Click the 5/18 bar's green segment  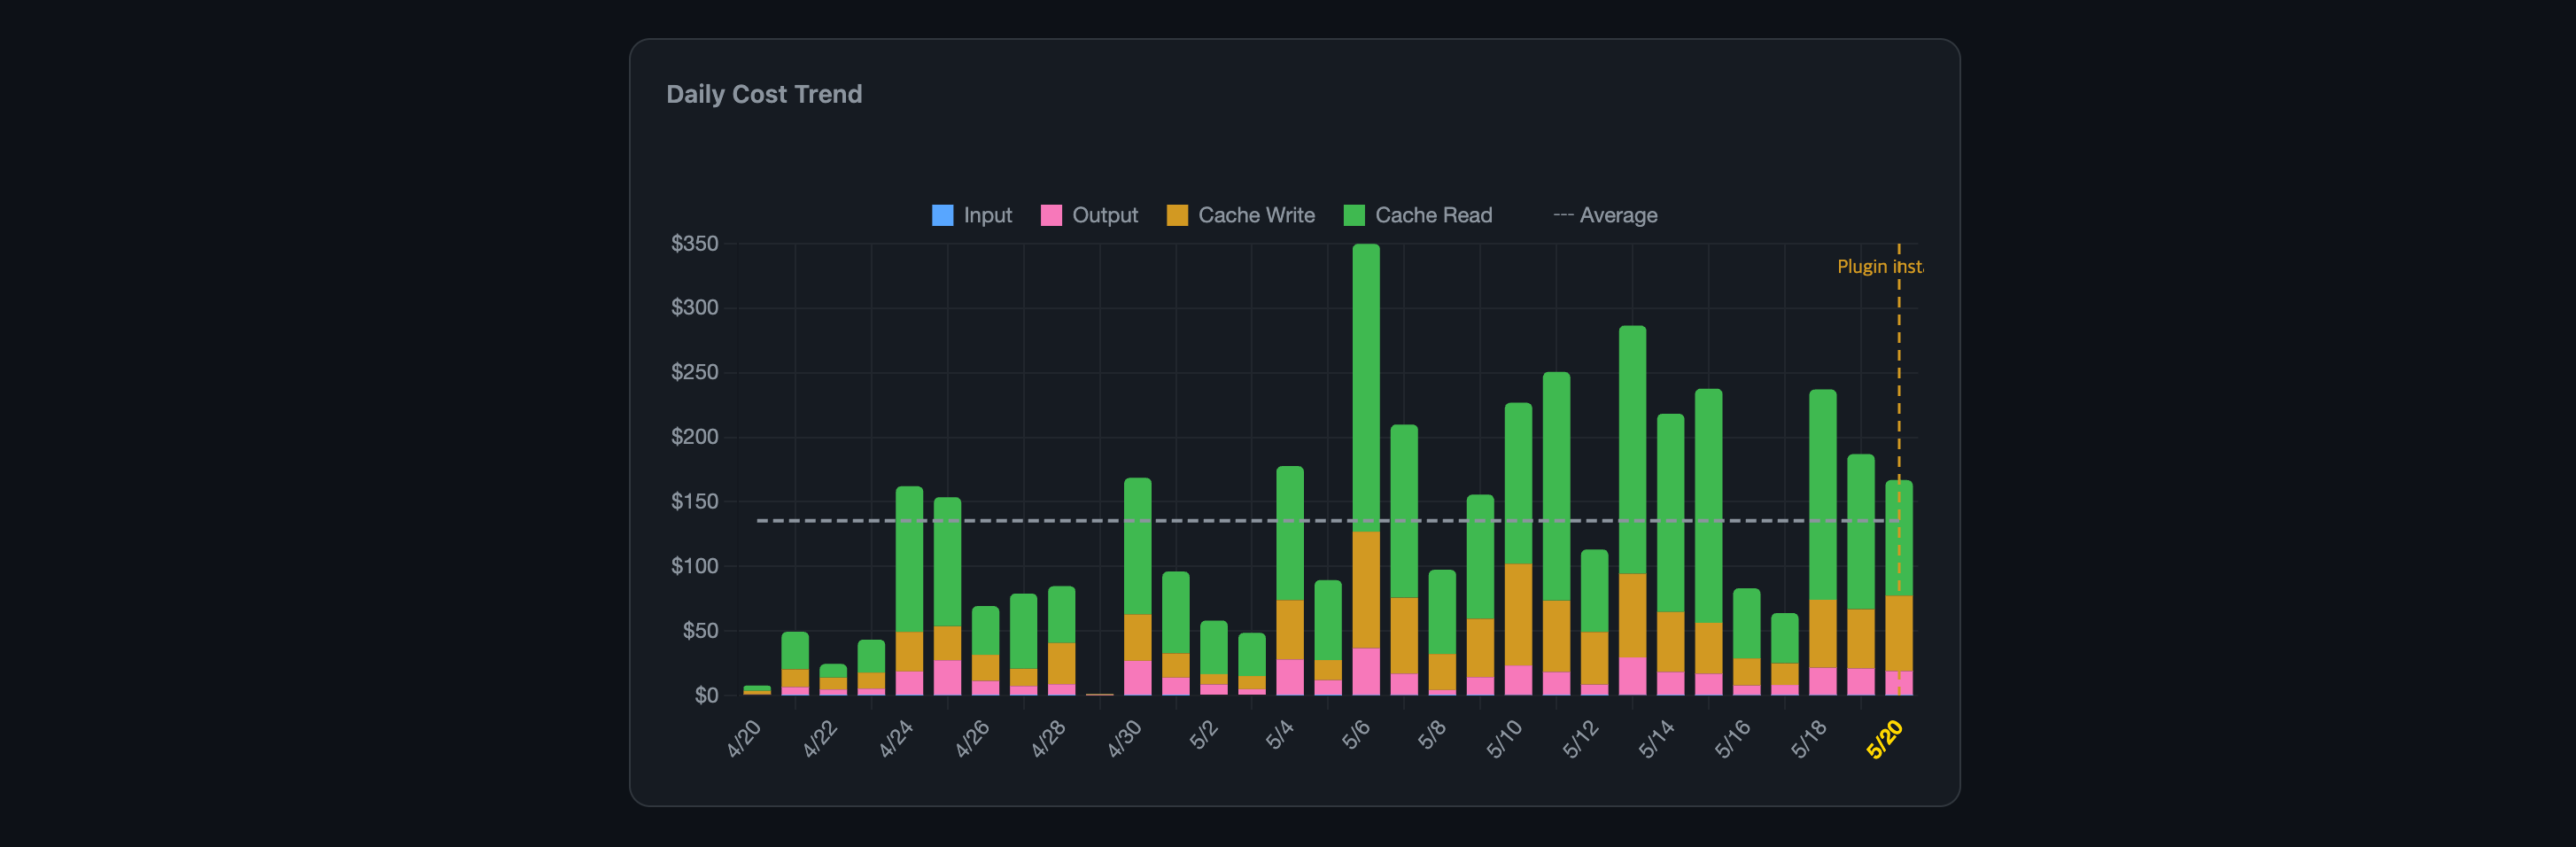tap(1823, 495)
